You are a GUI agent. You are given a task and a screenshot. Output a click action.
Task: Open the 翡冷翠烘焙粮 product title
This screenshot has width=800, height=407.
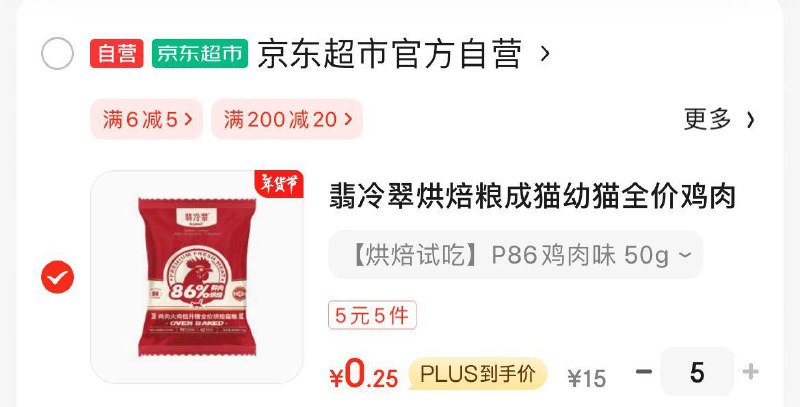coord(532,196)
